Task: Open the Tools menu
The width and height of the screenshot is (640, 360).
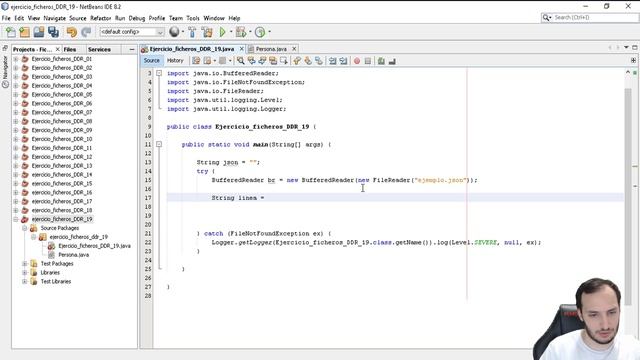Action: [193, 18]
